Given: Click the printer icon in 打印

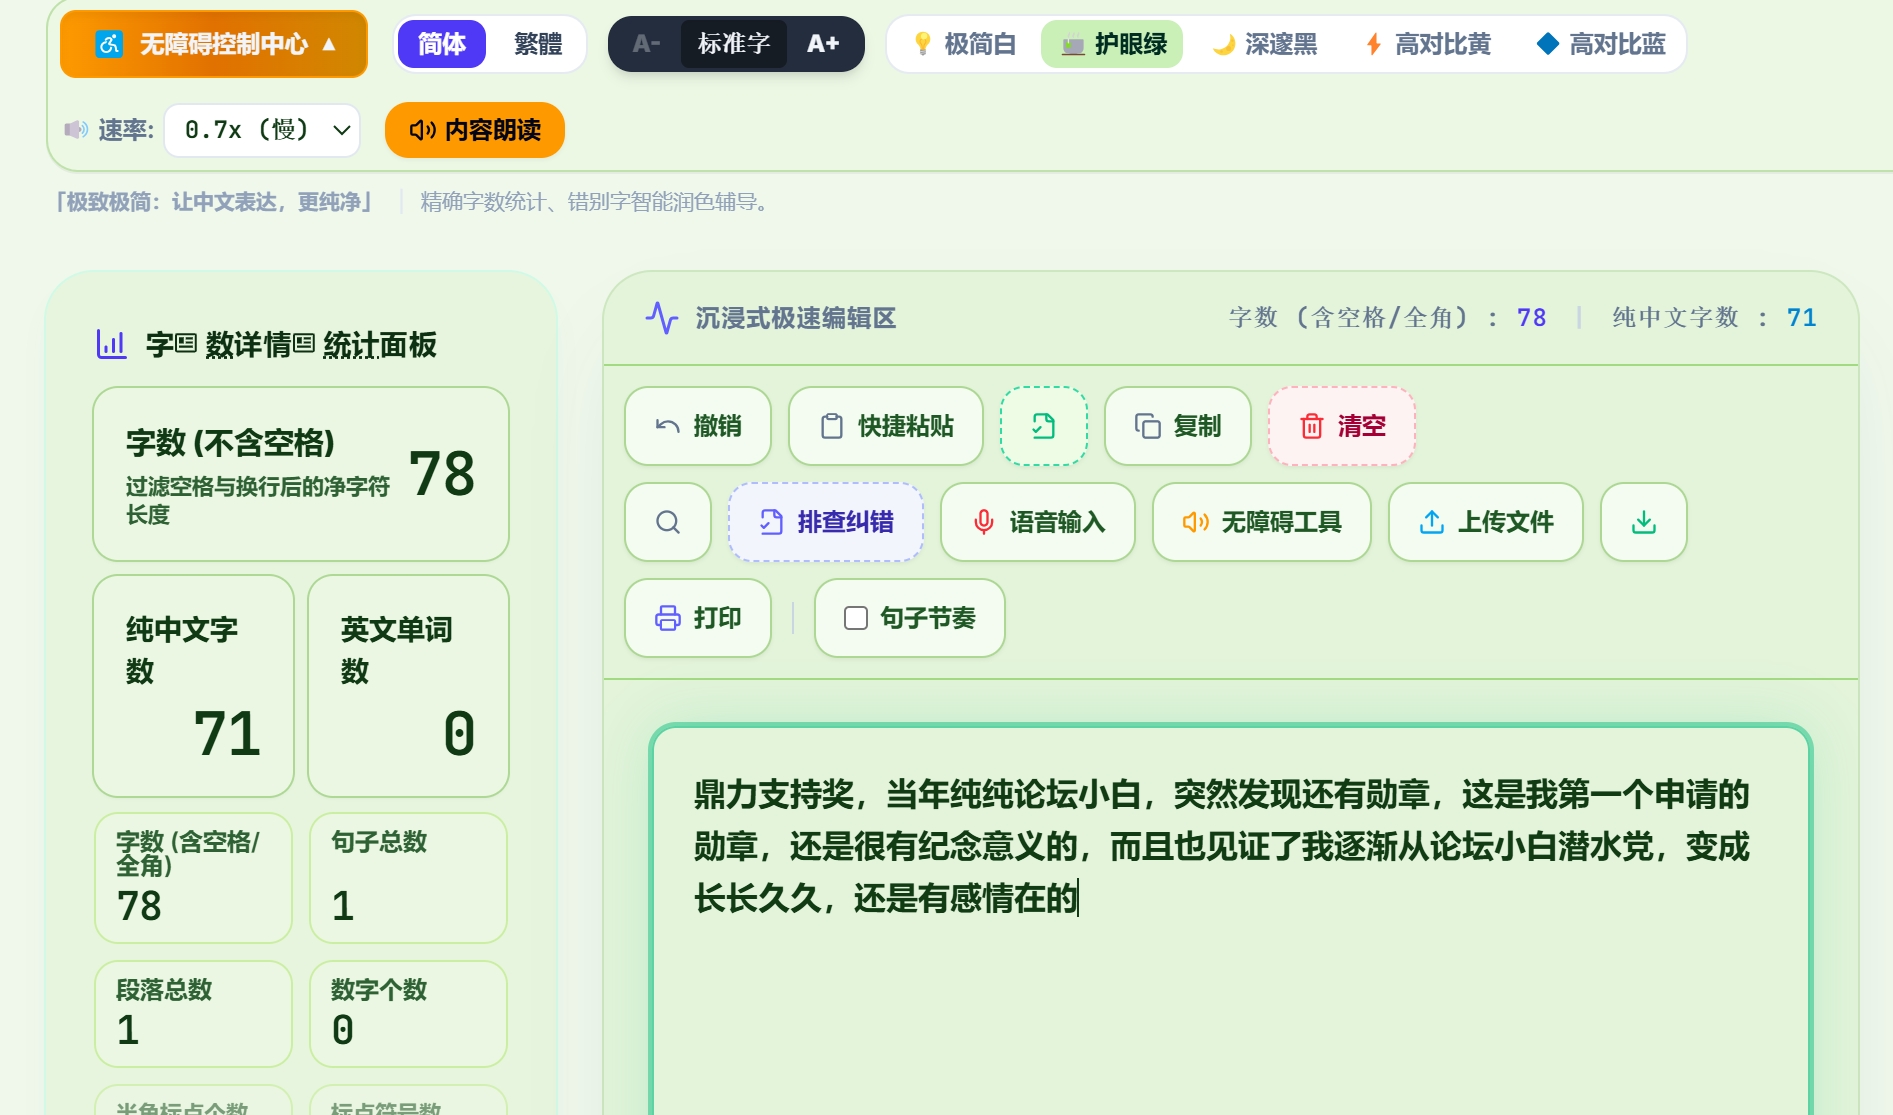Looking at the screenshot, I should pyautogui.click(x=668, y=618).
